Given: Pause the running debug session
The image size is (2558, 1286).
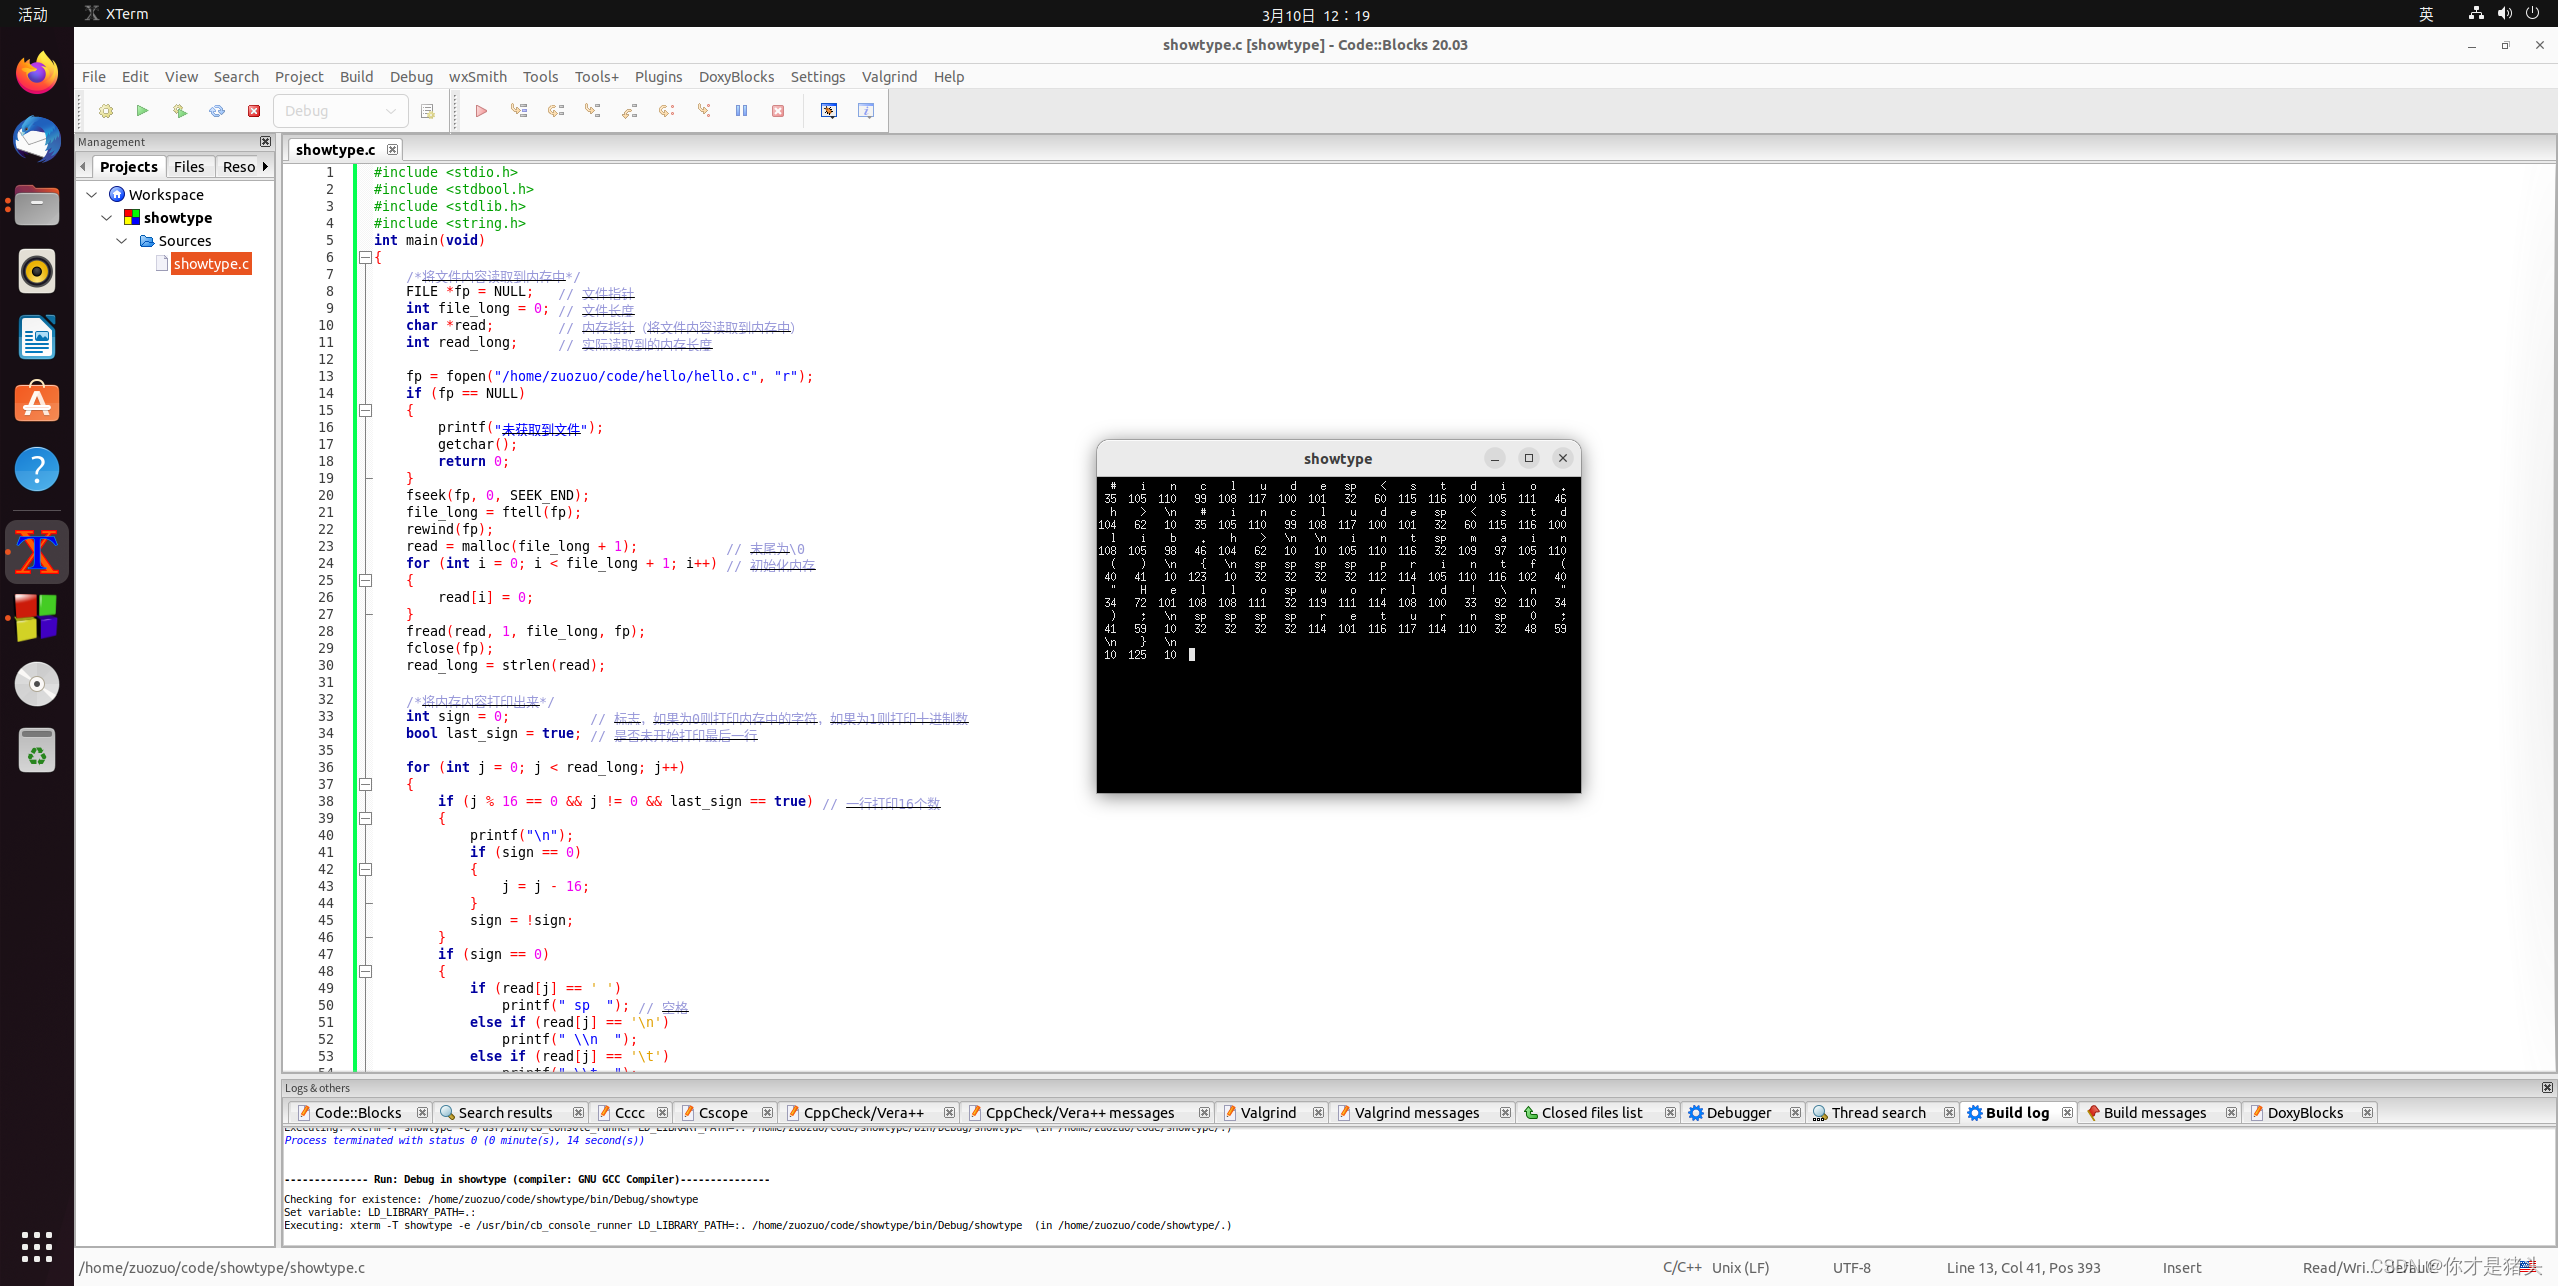Looking at the screenshot, I should [741, 110].
